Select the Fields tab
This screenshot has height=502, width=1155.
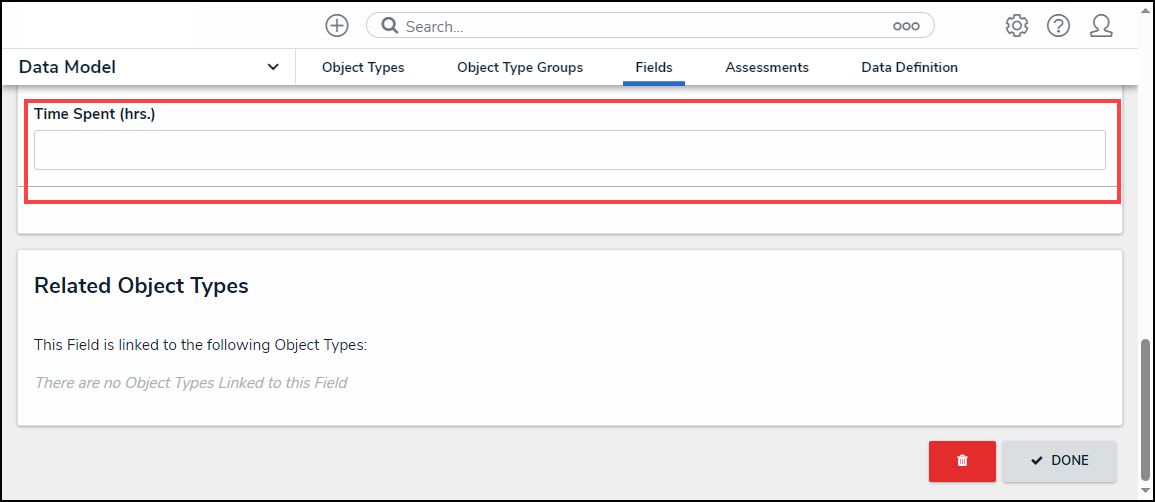(654, 67)
